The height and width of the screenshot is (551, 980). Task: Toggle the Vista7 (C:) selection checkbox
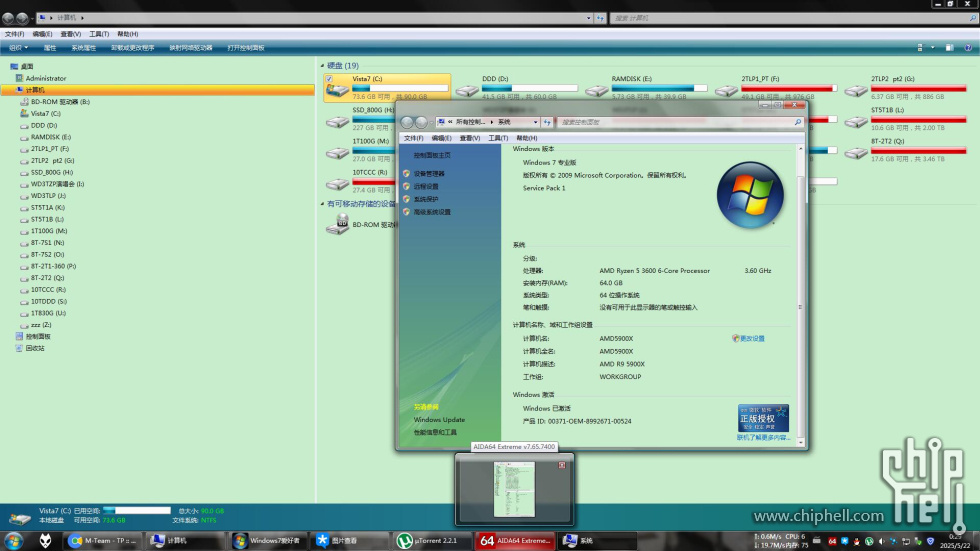click(329, 79)
